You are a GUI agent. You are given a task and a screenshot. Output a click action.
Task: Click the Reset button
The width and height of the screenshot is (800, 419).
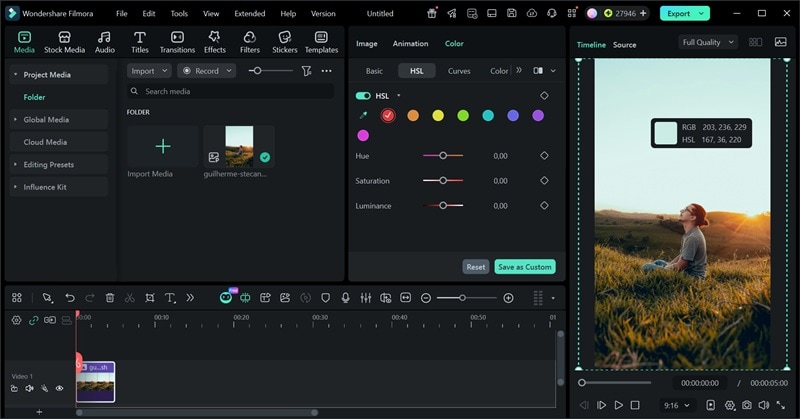(476, 267)
